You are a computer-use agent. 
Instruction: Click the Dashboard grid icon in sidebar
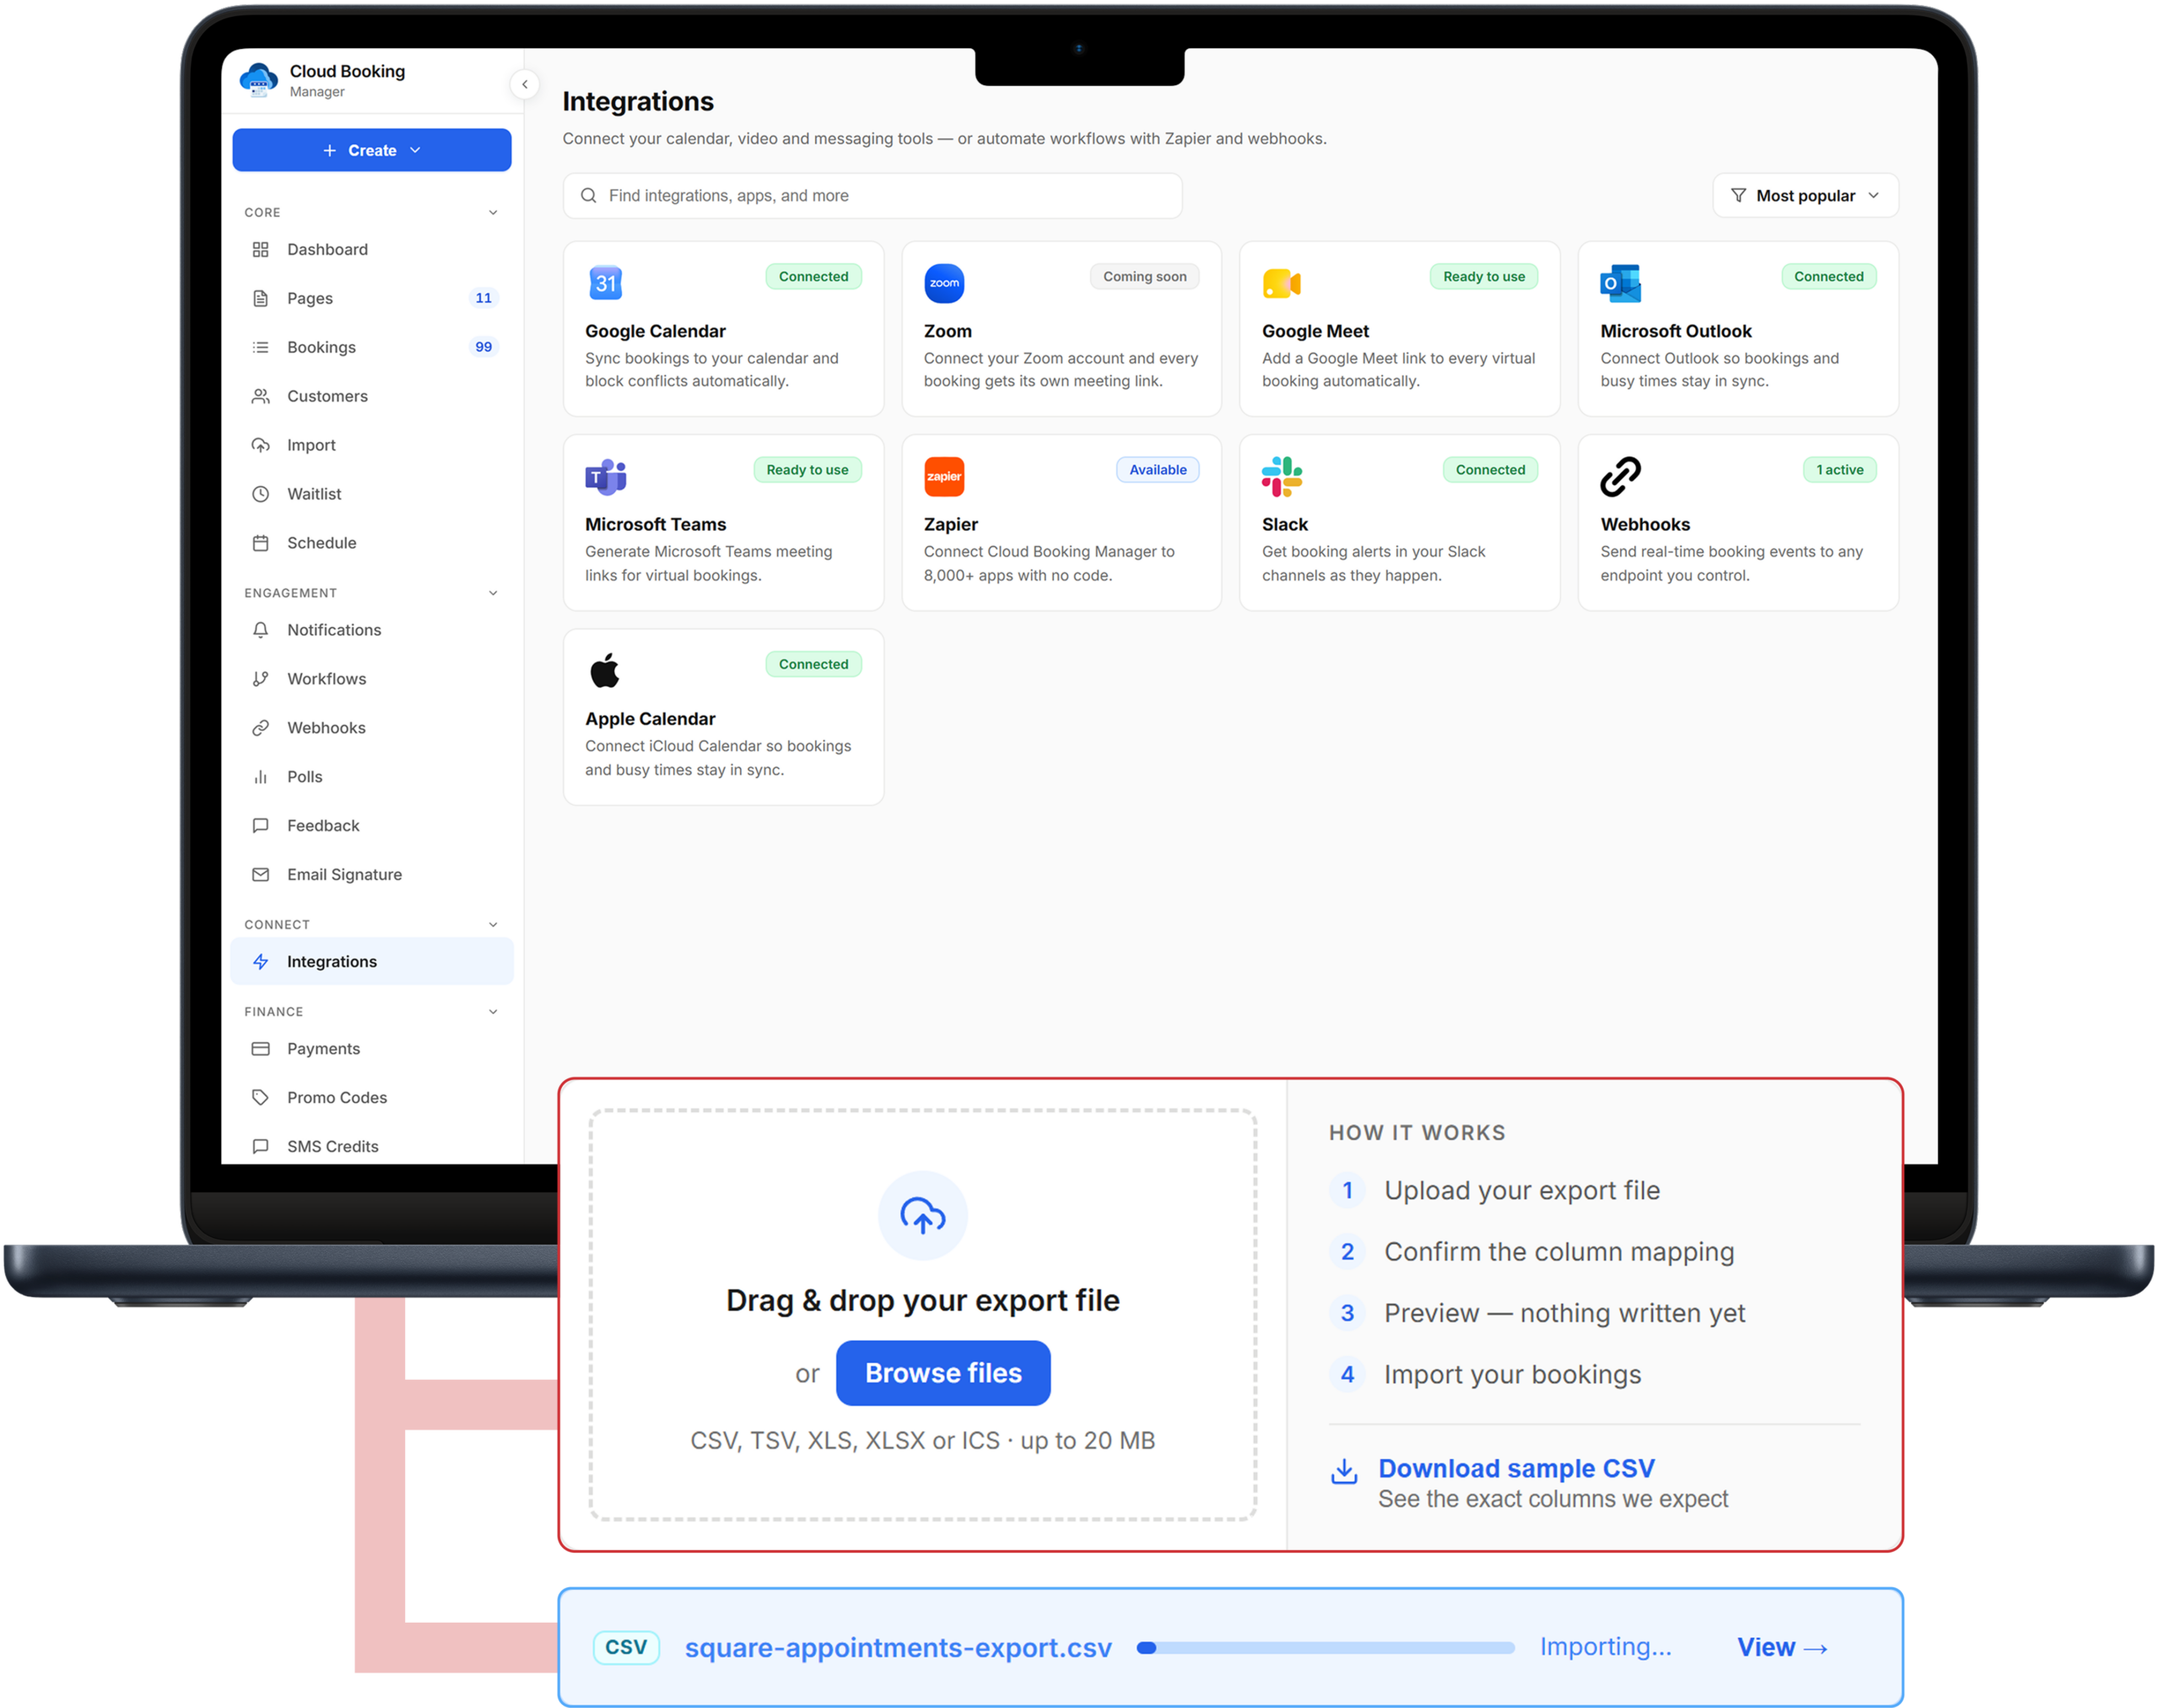(x=261, y=249)
